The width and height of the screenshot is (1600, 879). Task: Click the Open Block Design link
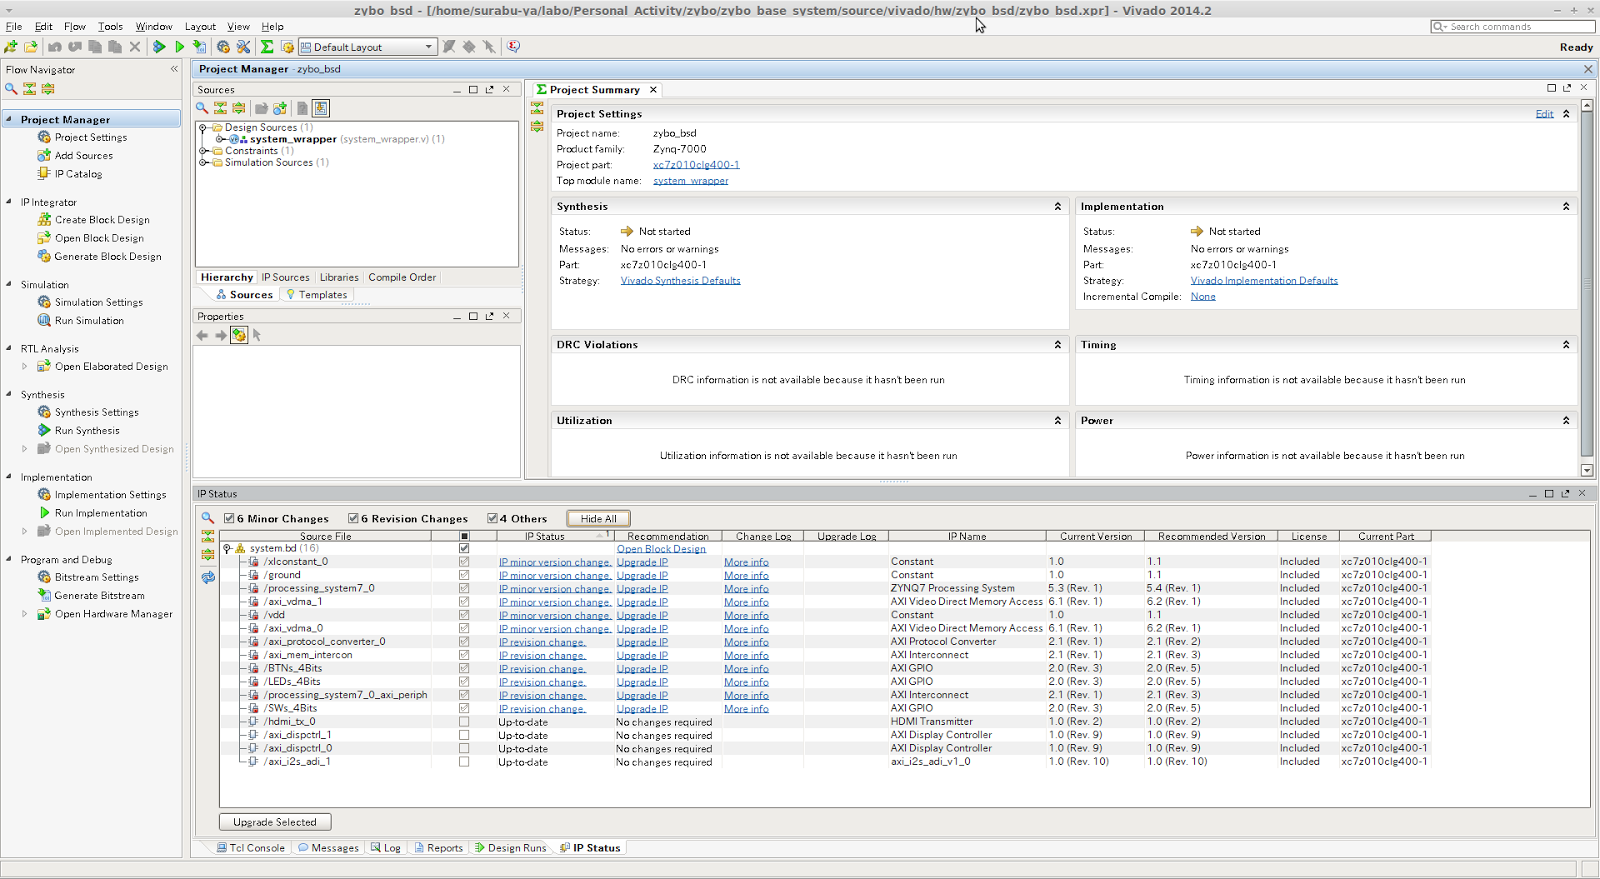(x=661, y=548)
